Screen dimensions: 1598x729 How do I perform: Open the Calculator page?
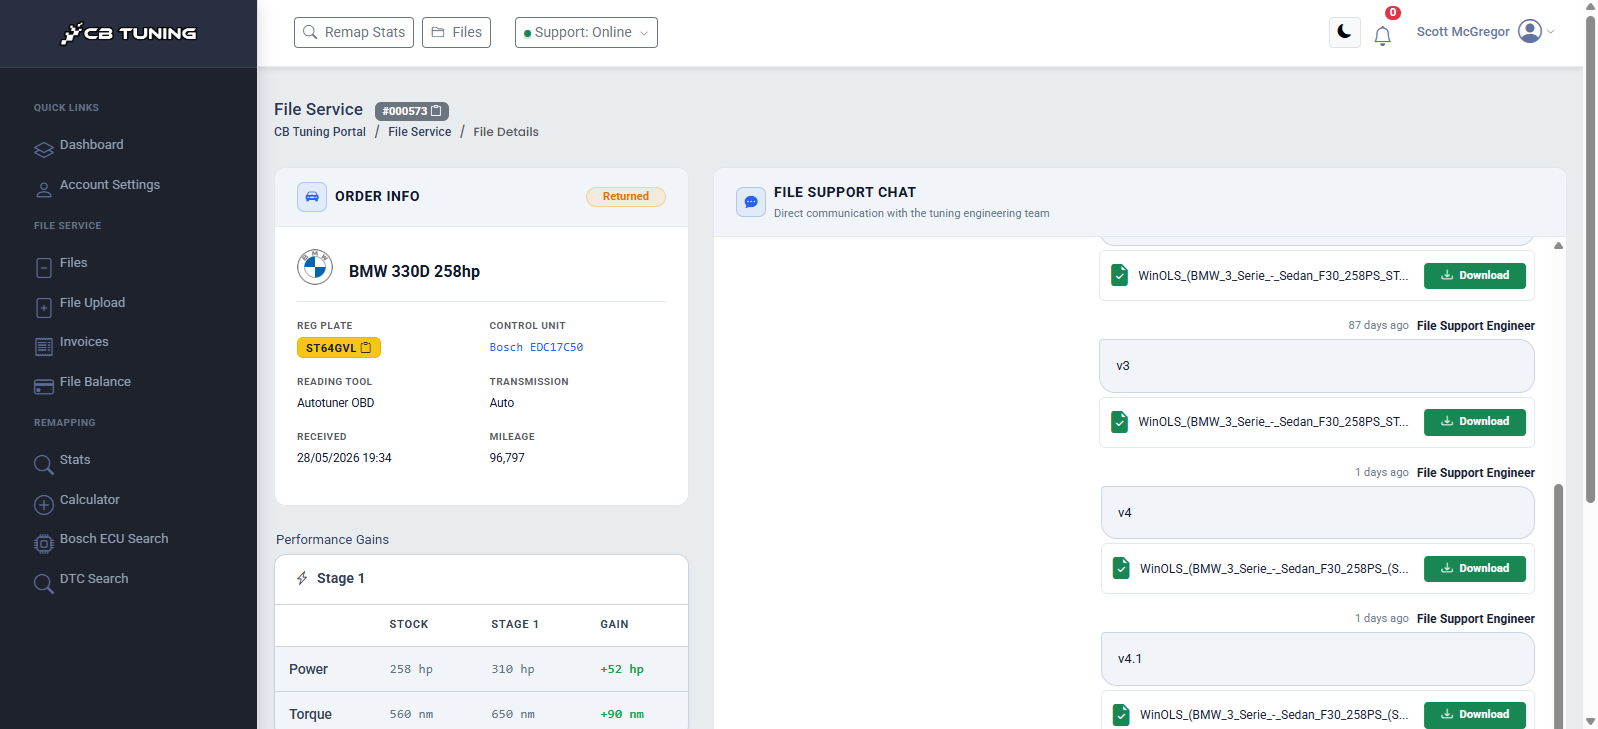click(89, 500)
